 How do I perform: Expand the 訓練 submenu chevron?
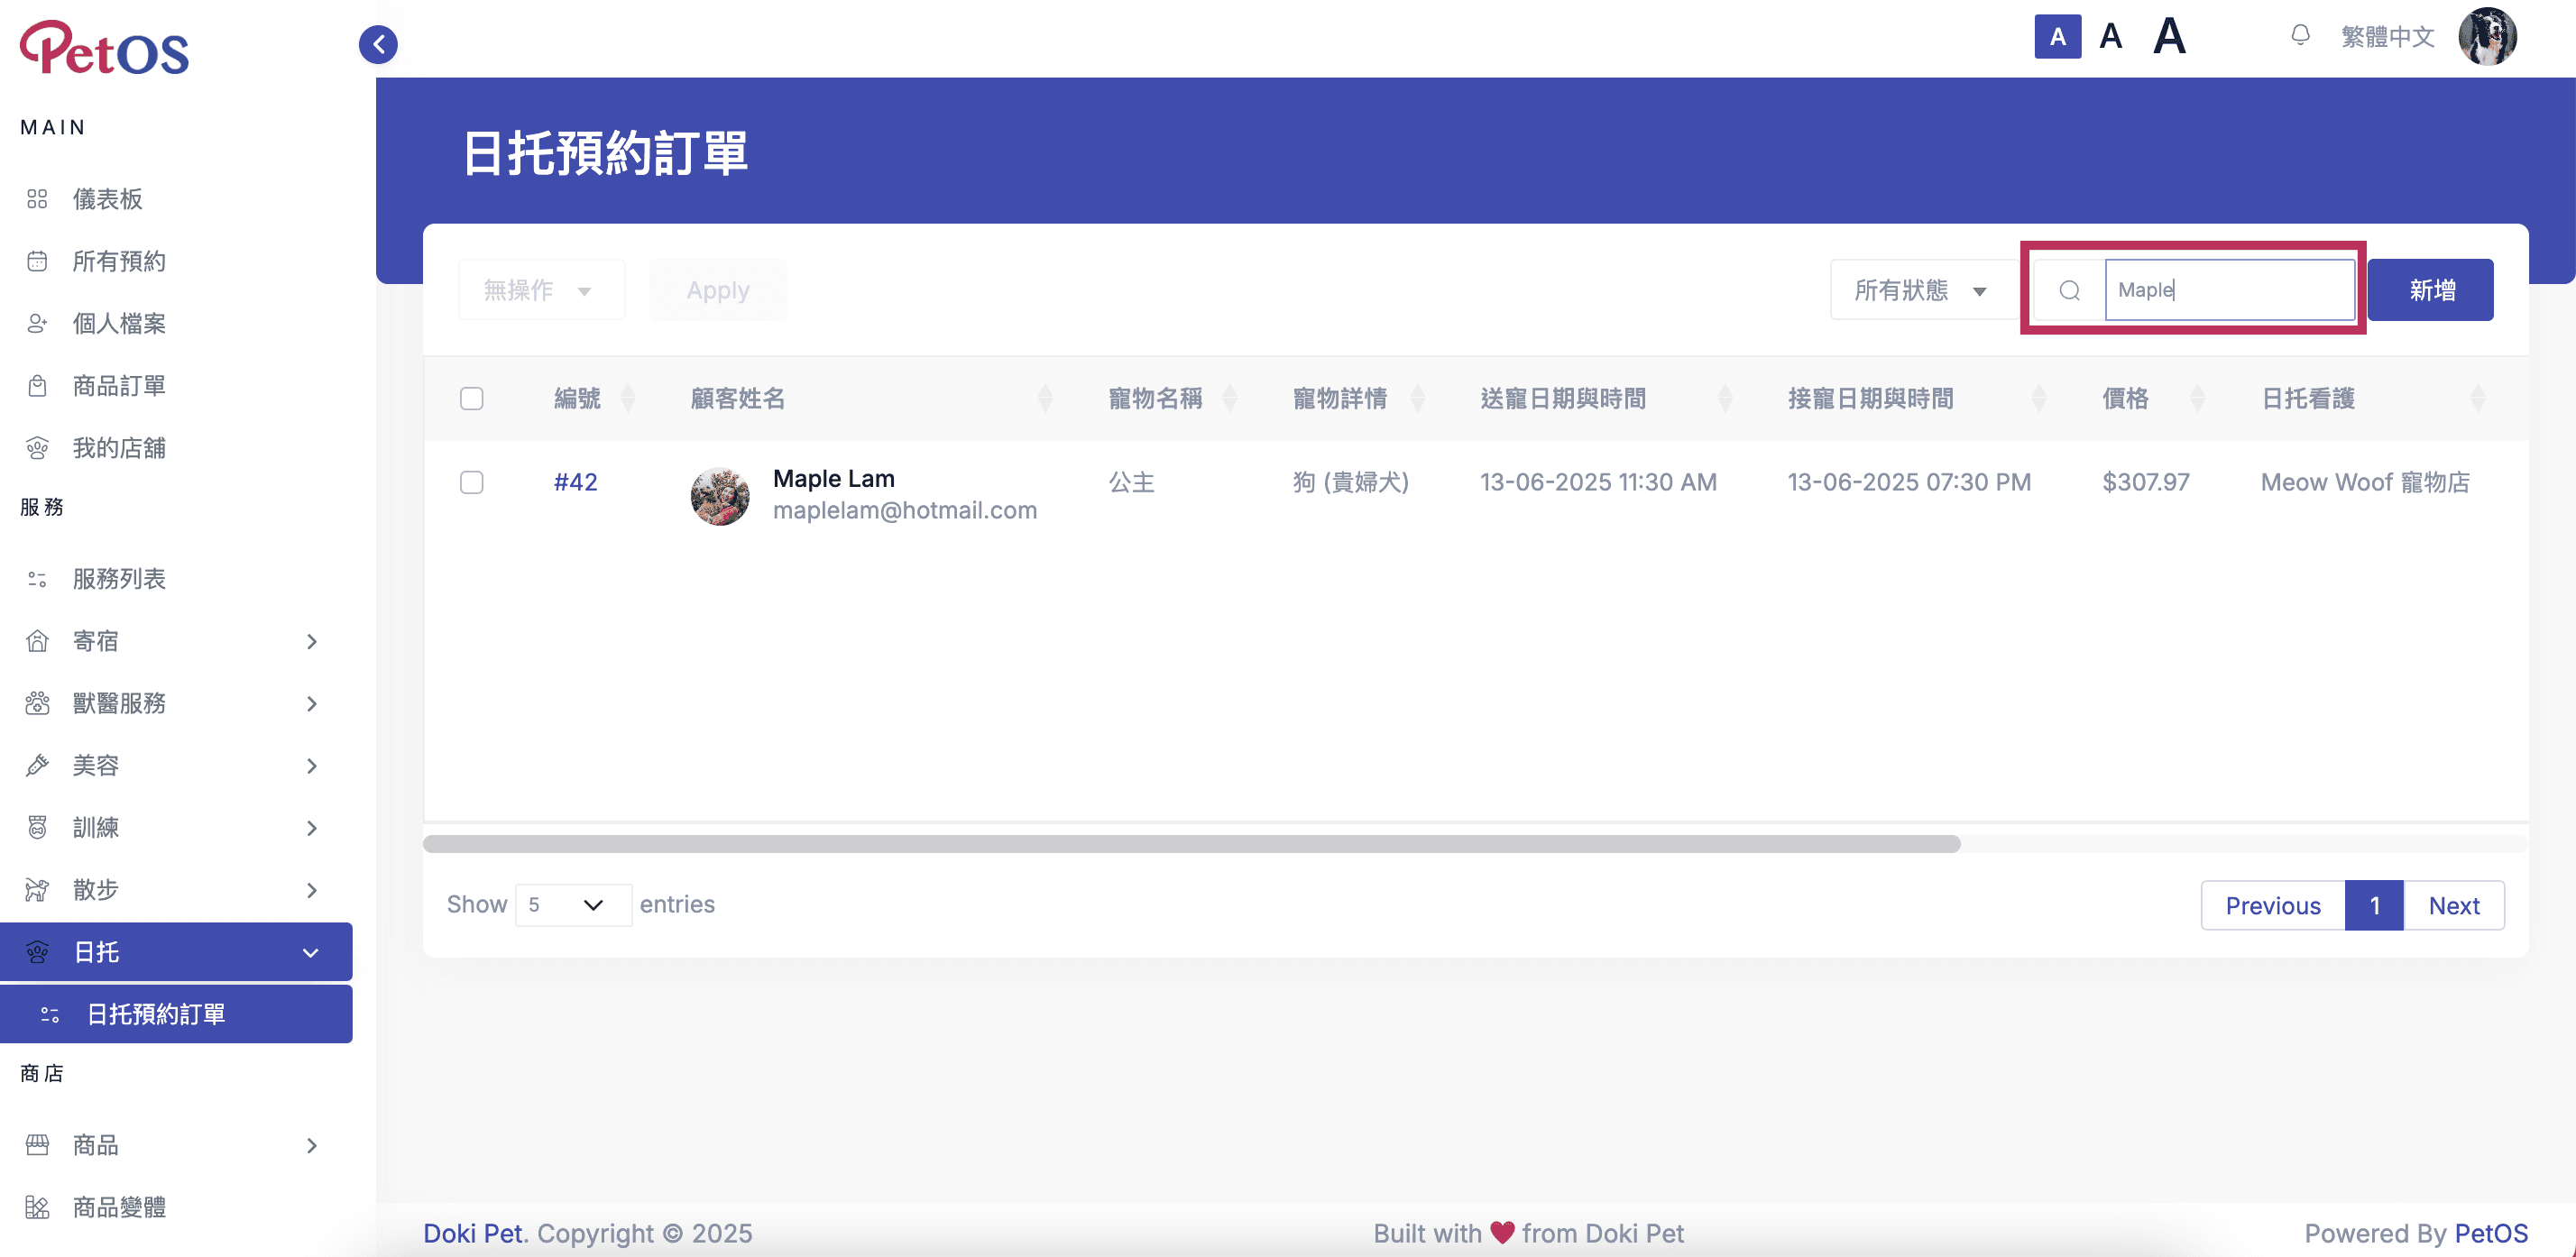coord(312,827)
